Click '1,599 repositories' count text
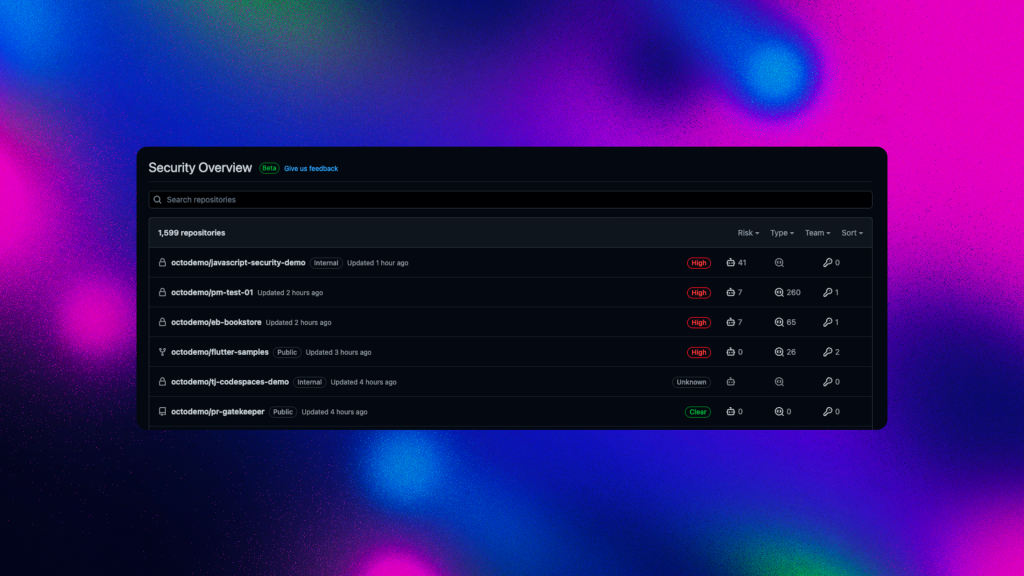The image size is (1024, 576). pyautogui.click(x=191, y=233)
